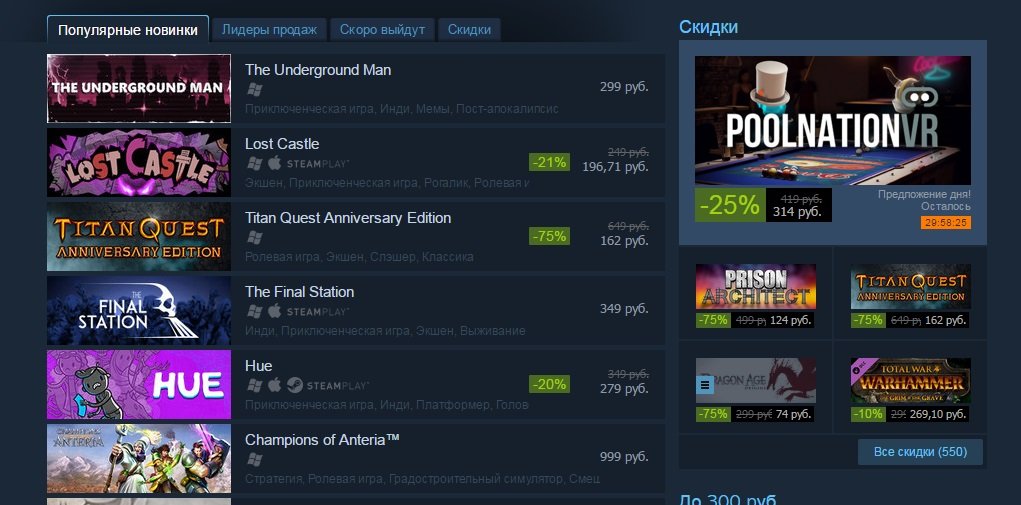Click the -75% badge on Titan Quest row
This screenshot has height=505, width=1021.
click(x=549, y=236)
